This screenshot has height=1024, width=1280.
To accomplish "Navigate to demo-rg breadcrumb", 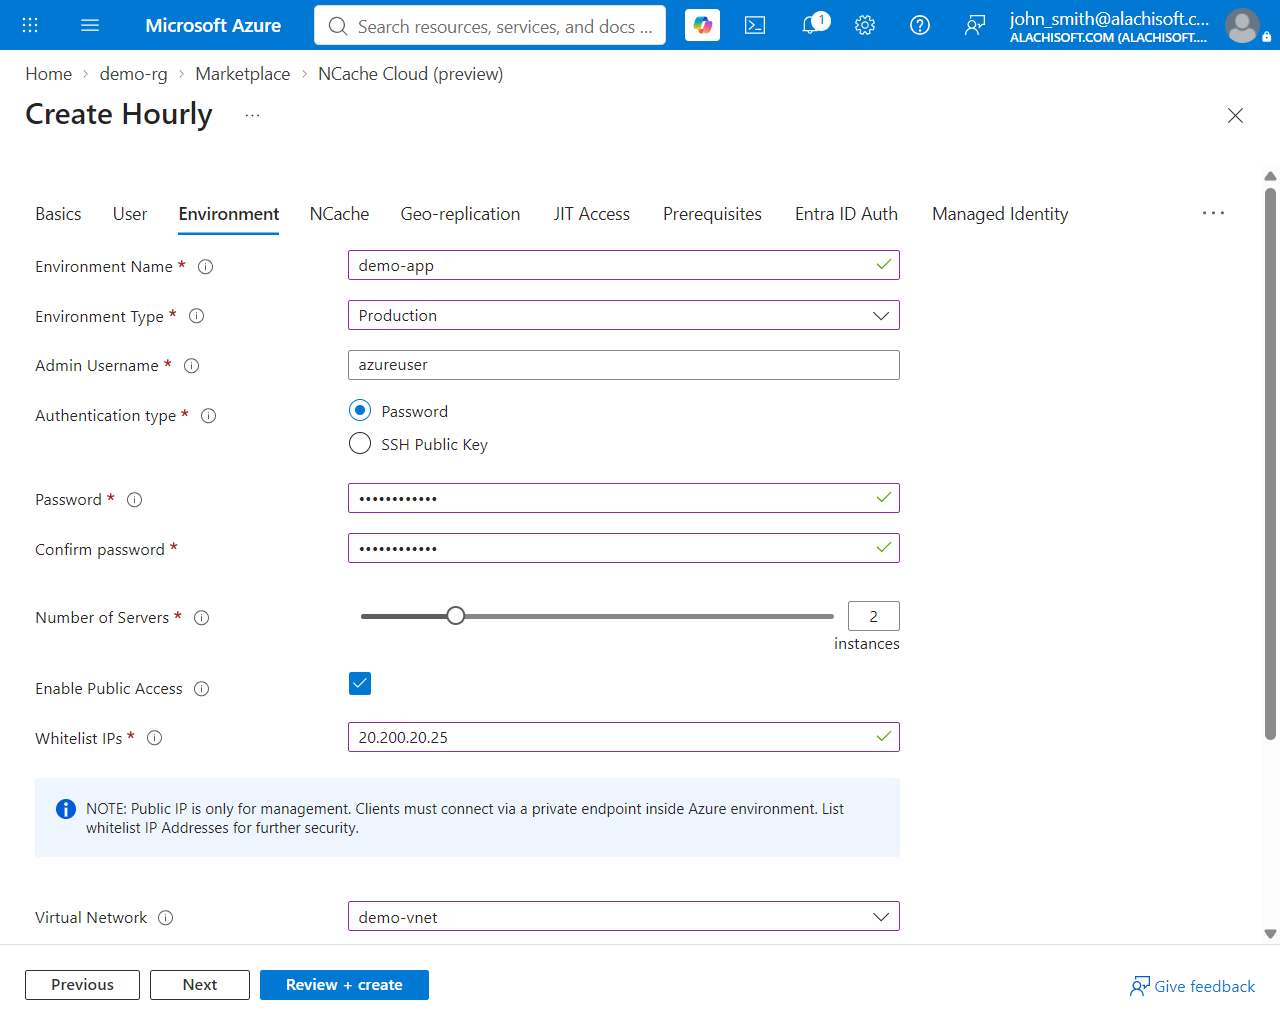I will click(x=134, y=74).
